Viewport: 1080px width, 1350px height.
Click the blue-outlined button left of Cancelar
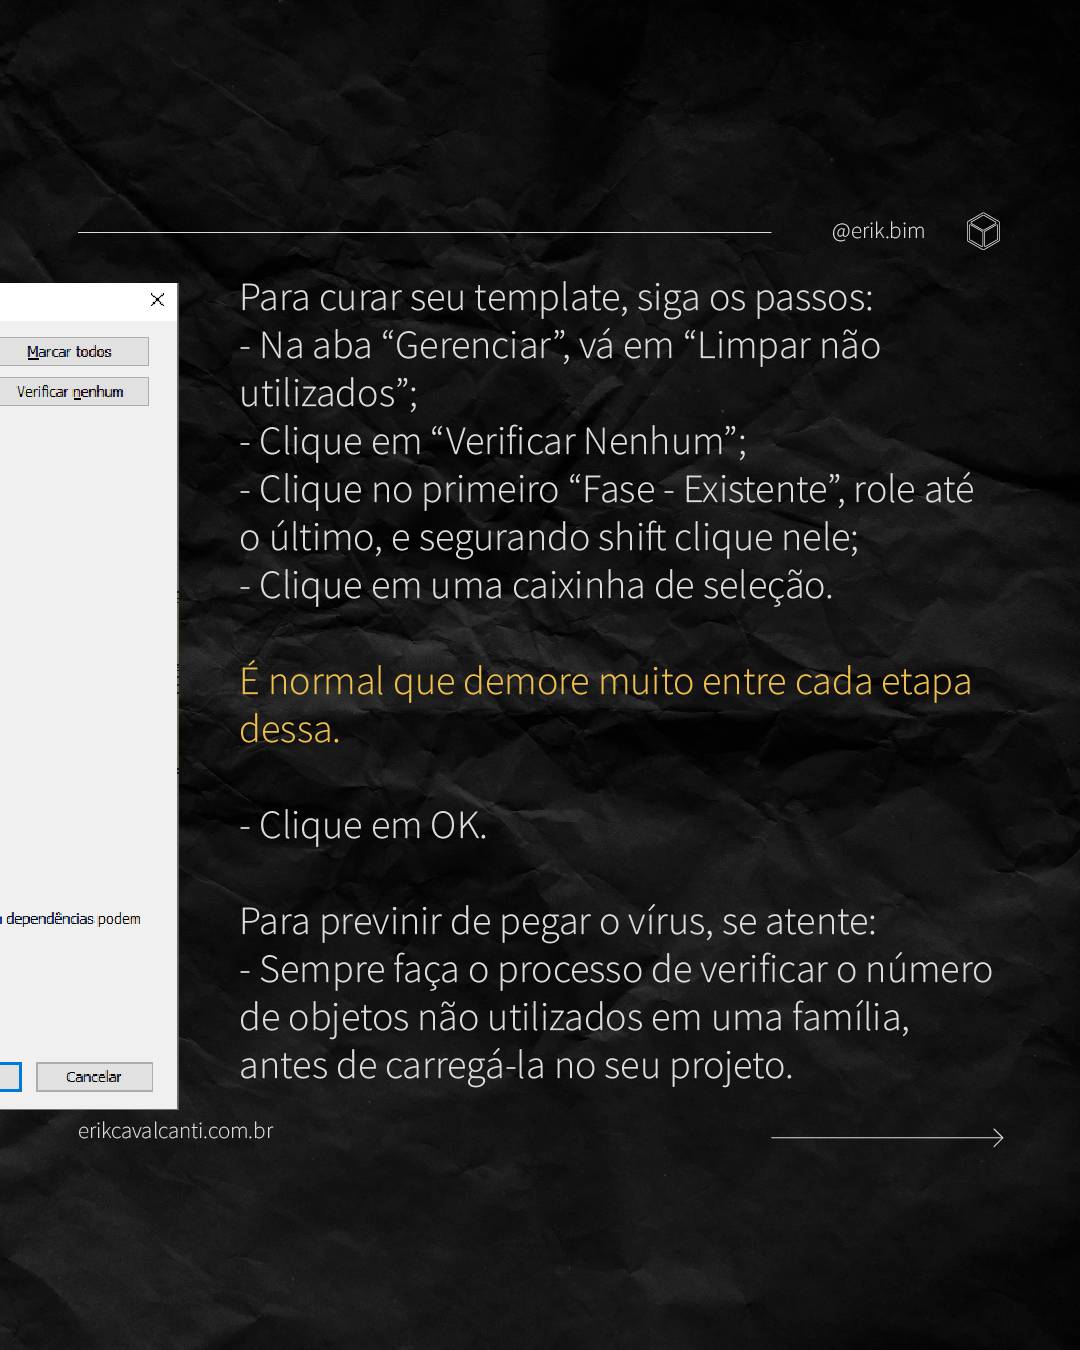point(9,1077)
